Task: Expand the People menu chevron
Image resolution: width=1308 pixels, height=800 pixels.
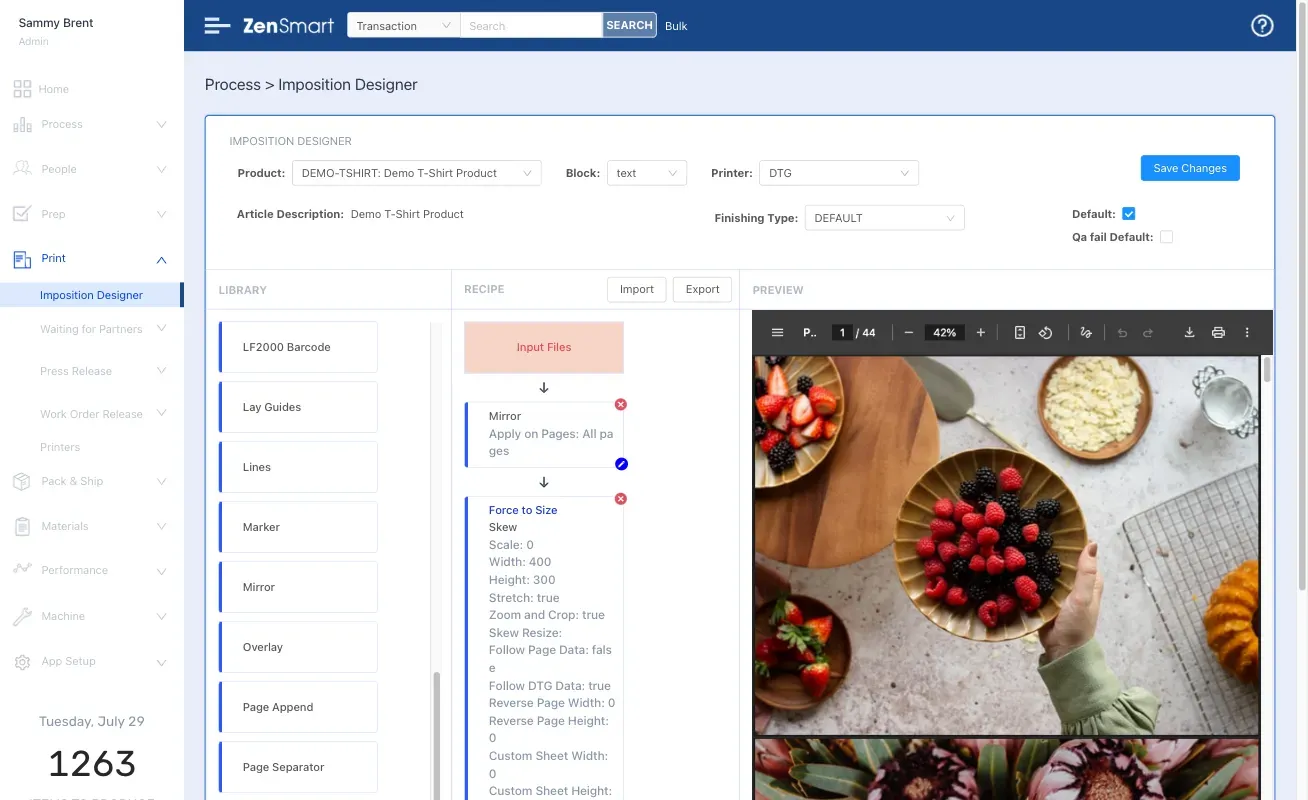Action: 162,169
